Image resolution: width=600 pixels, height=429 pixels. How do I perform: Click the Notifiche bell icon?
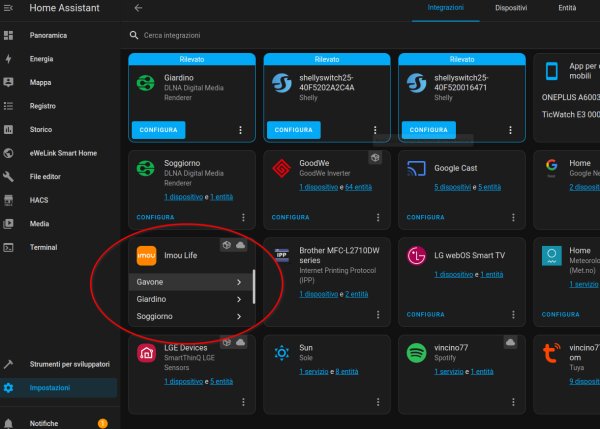pyautogui.click(x=8, y=423)
